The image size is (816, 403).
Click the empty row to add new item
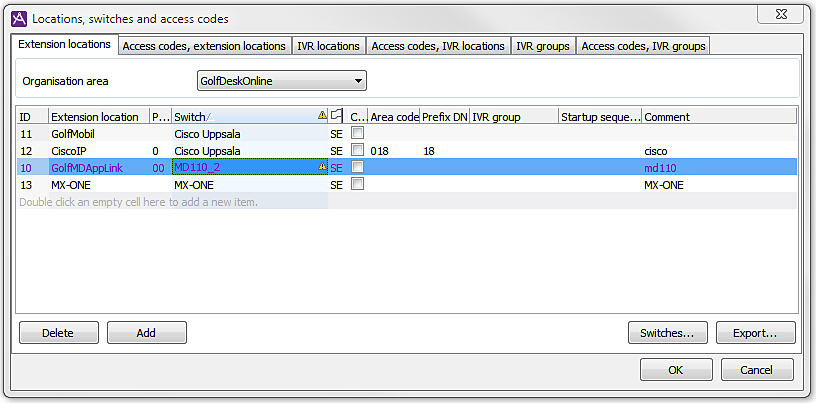click(172, 202)
